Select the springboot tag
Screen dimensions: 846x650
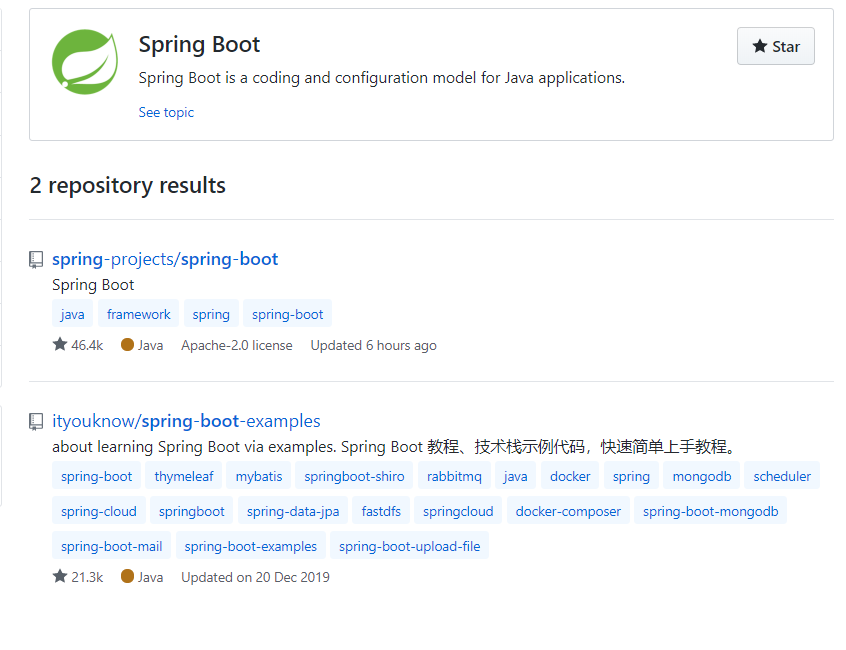coord(192,511)
